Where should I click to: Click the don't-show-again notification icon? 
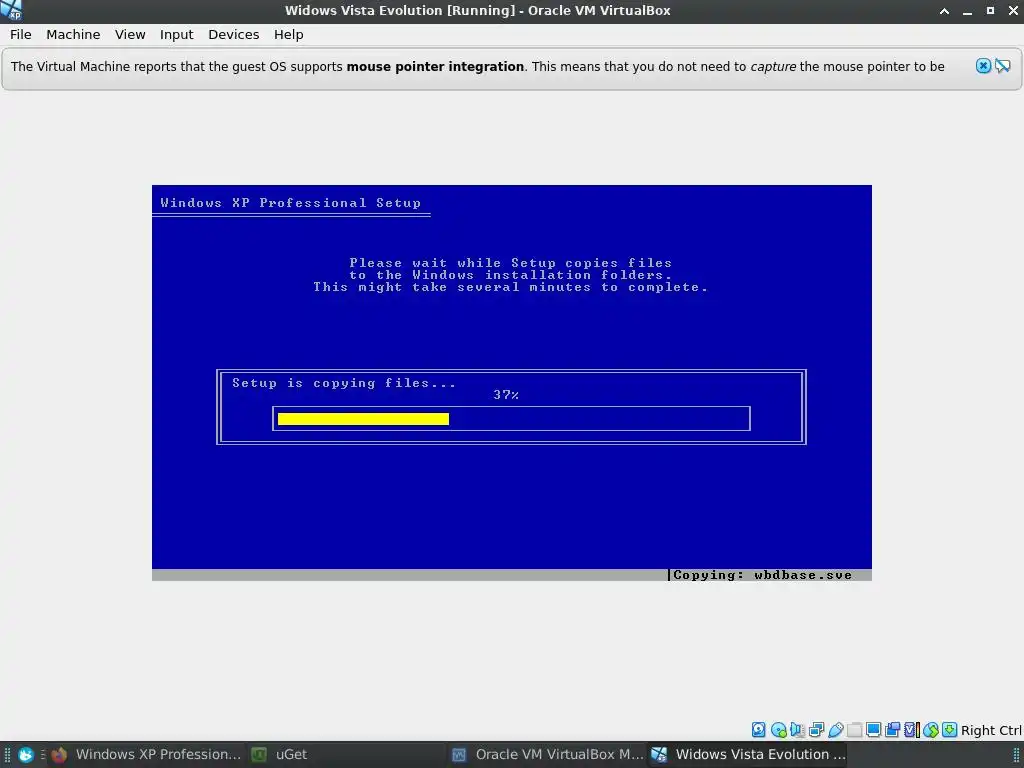[1003, 66]
